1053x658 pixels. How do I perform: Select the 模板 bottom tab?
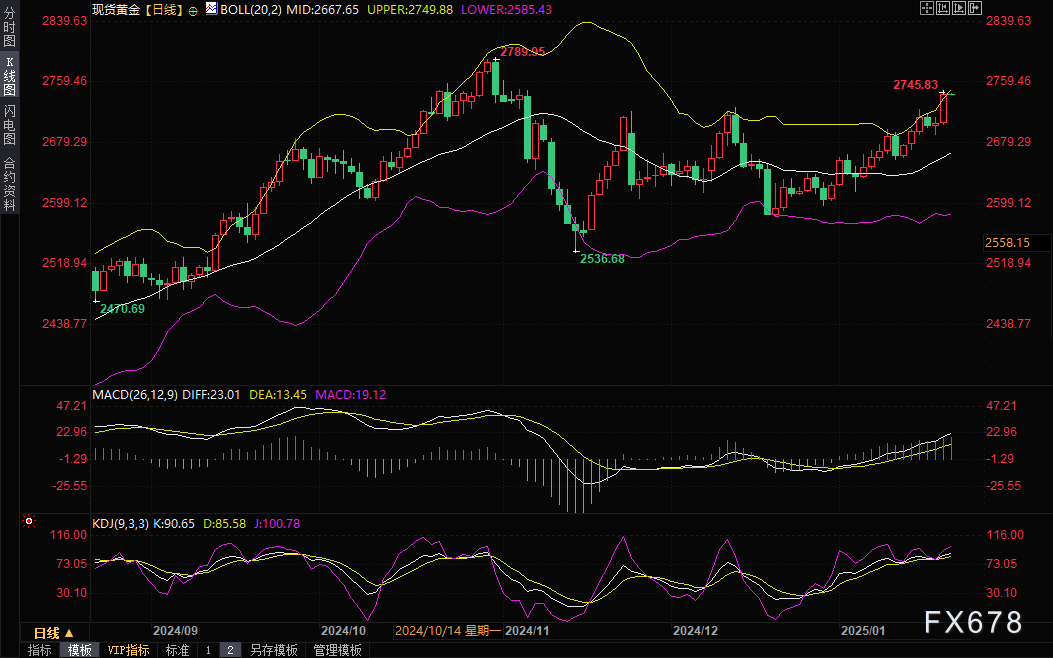pyautogui.click(x=80, y=650)
